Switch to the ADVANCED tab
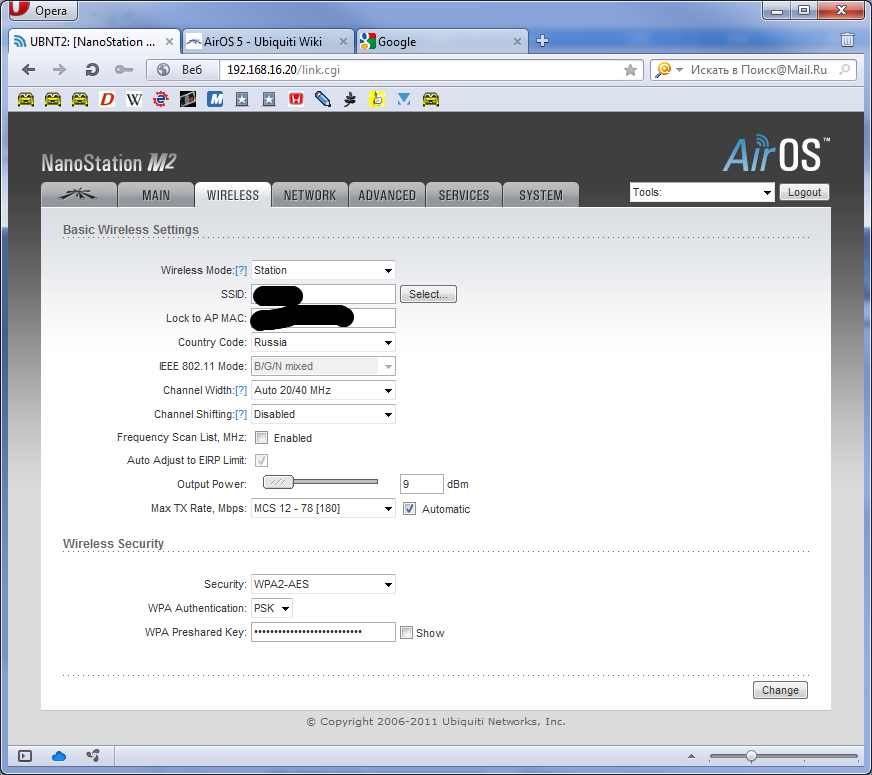Image resolution: width=872 pixels, height=775 pixels. point(387,195)
